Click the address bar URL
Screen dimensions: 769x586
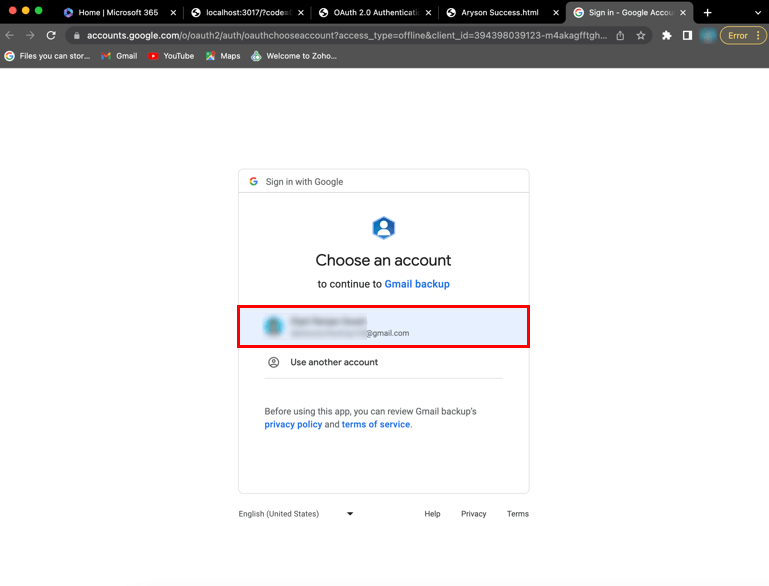tap(347, 35)
